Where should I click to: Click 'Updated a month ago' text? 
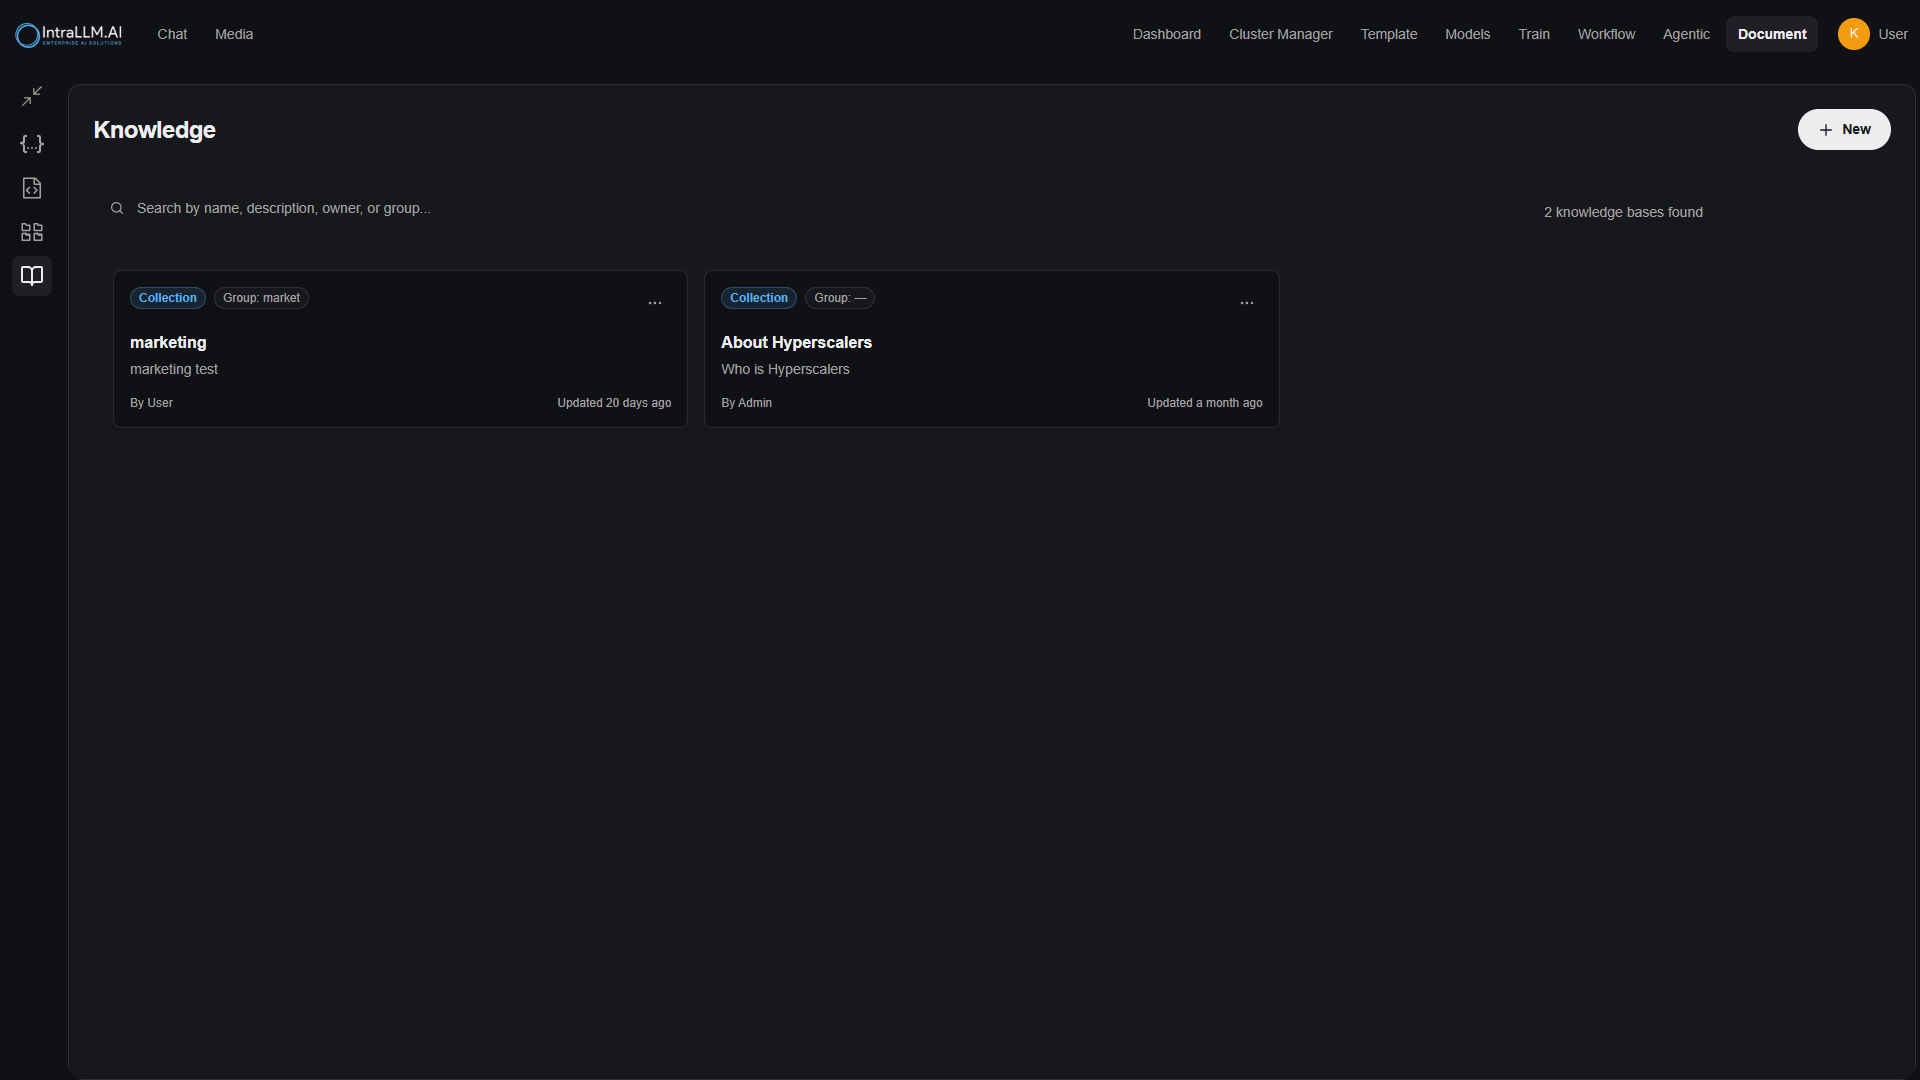point(1205,403)
